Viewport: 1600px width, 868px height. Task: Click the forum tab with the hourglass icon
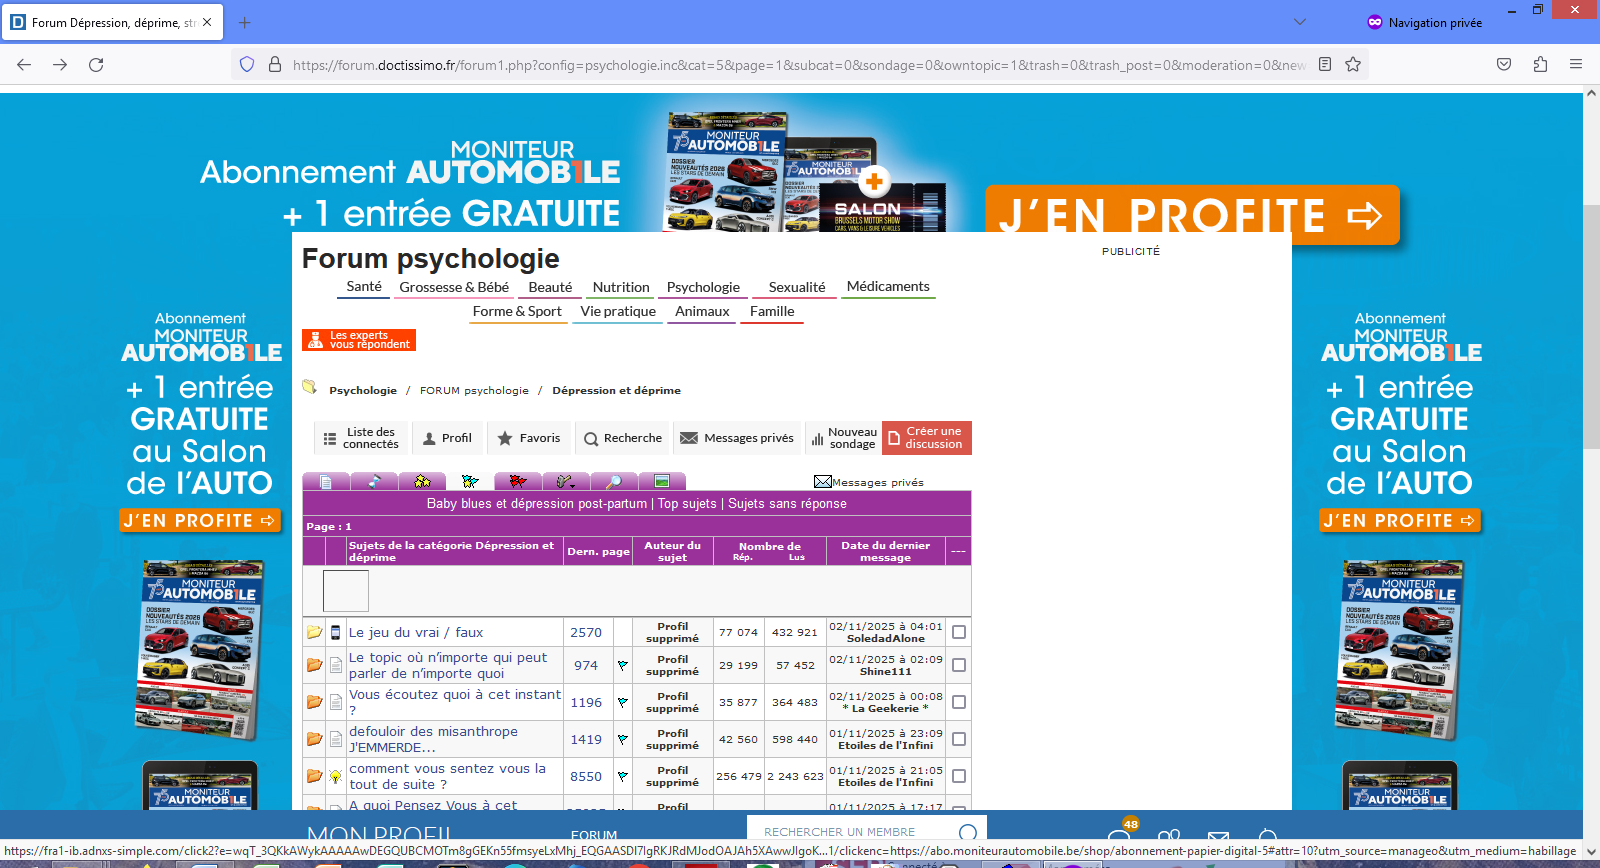(374, 481)
